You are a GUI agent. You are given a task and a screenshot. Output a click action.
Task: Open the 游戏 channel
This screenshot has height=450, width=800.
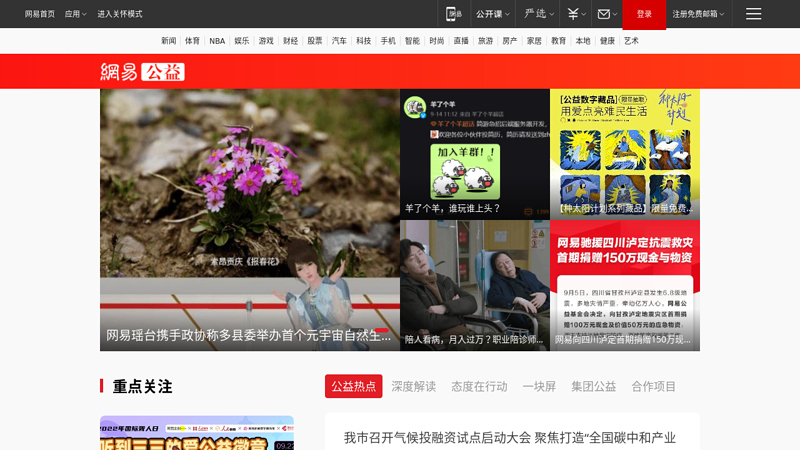click(266, 41)
